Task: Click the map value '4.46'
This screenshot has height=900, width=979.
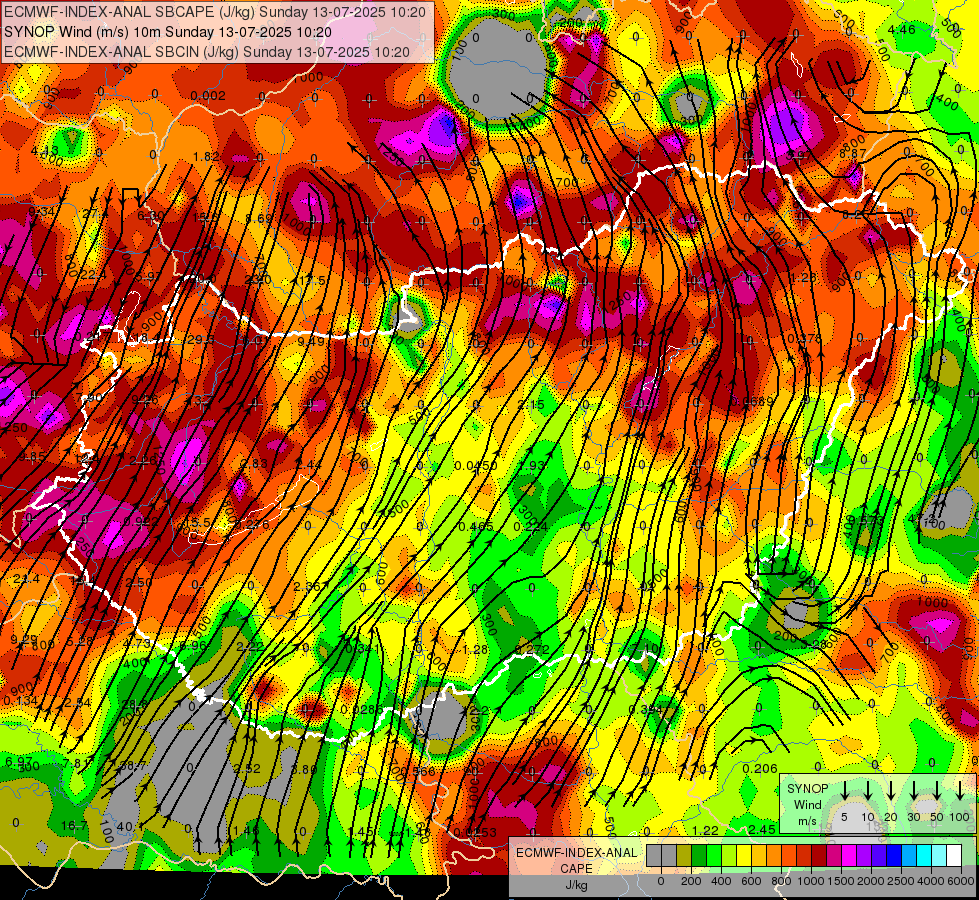Action: point(901,29)
